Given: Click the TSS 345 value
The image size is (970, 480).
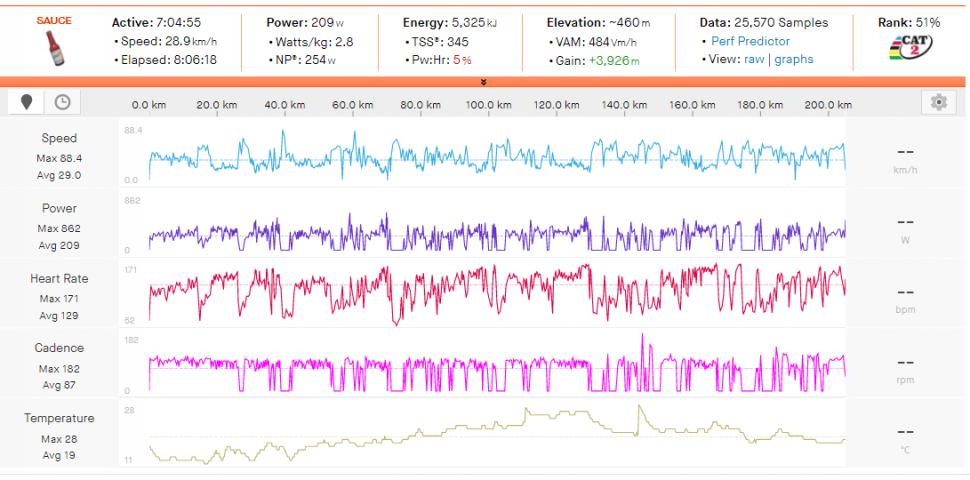Looking at the screenshot, I should point(440,41).
